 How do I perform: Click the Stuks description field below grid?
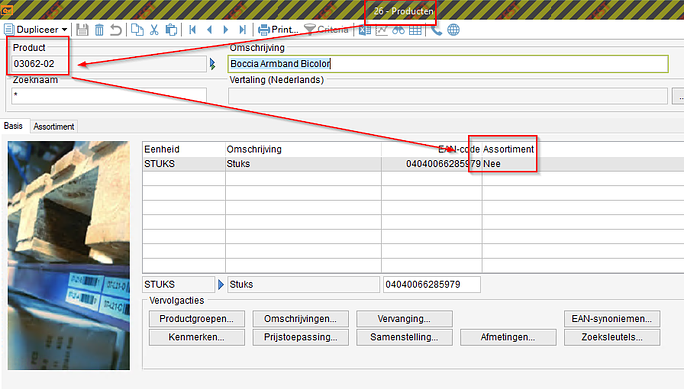[x=303, y=284]
